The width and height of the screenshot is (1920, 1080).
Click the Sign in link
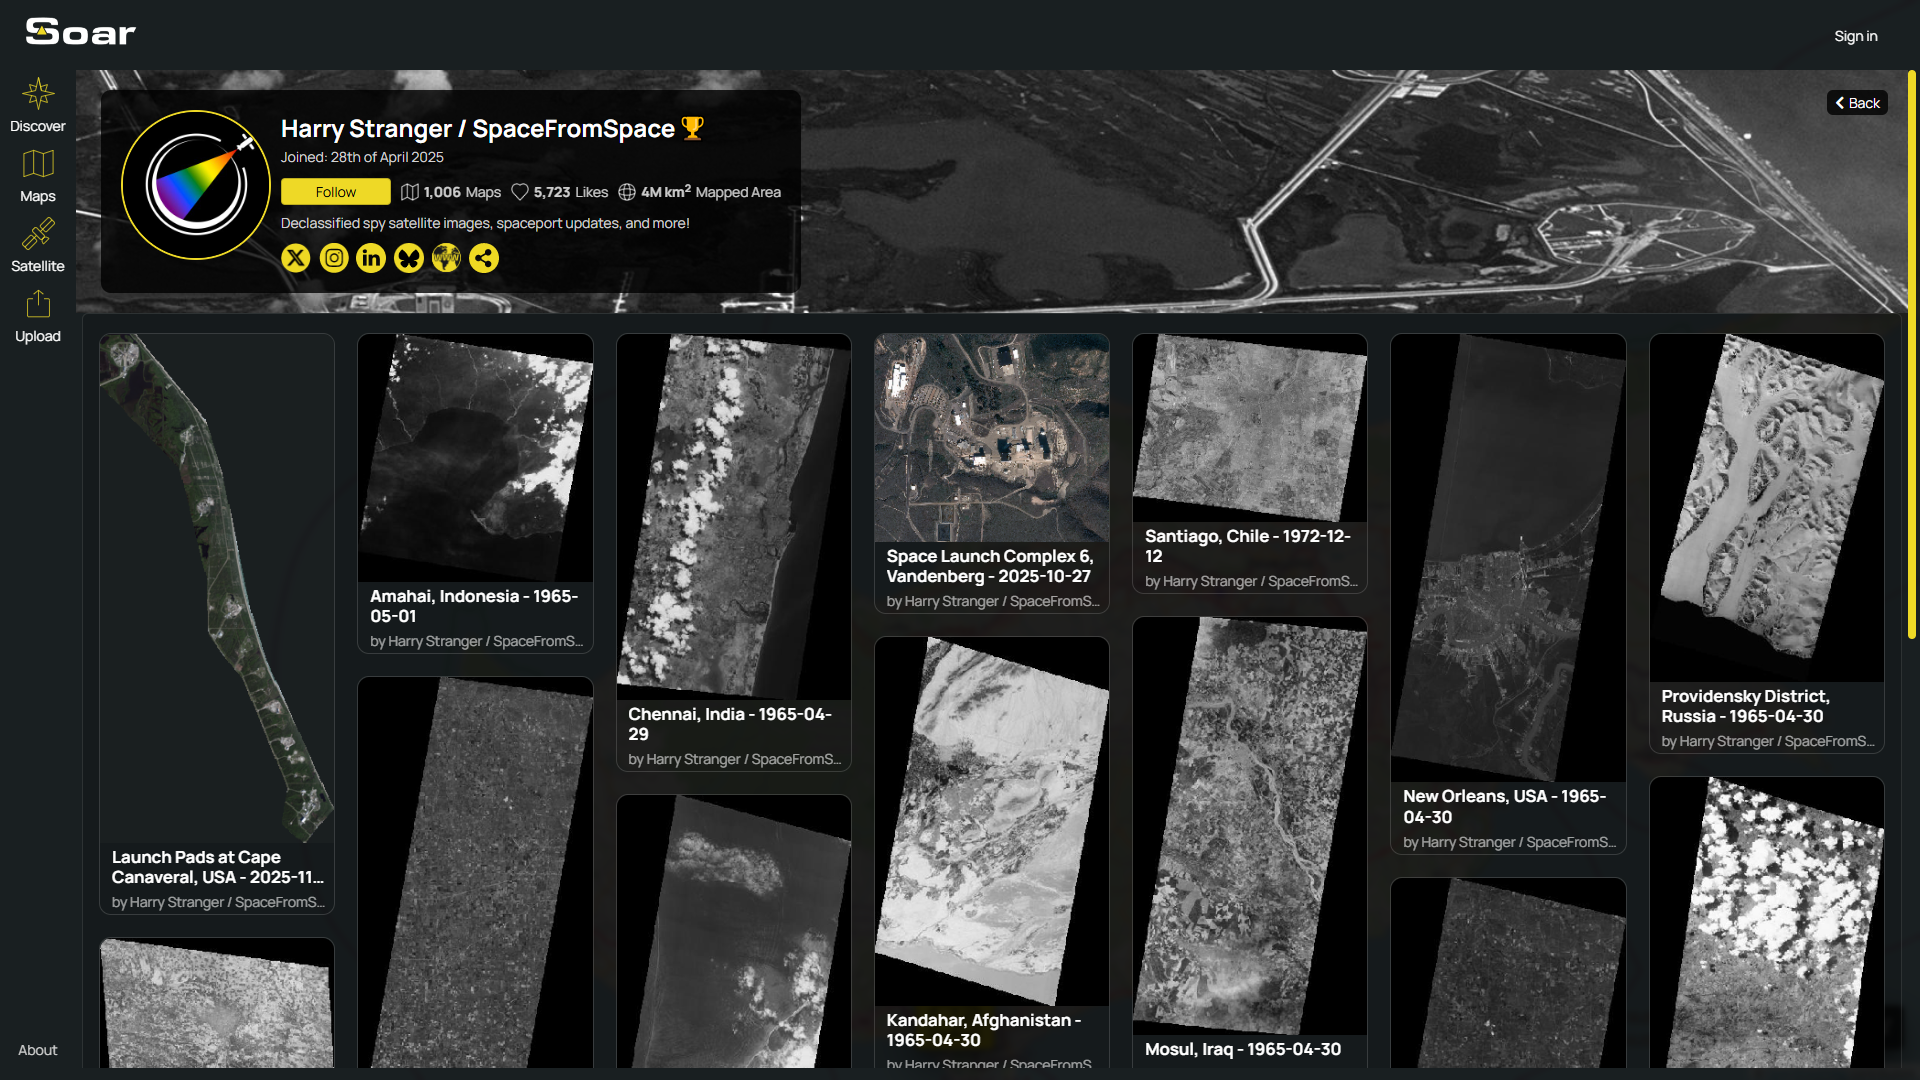click(1855, 36)
